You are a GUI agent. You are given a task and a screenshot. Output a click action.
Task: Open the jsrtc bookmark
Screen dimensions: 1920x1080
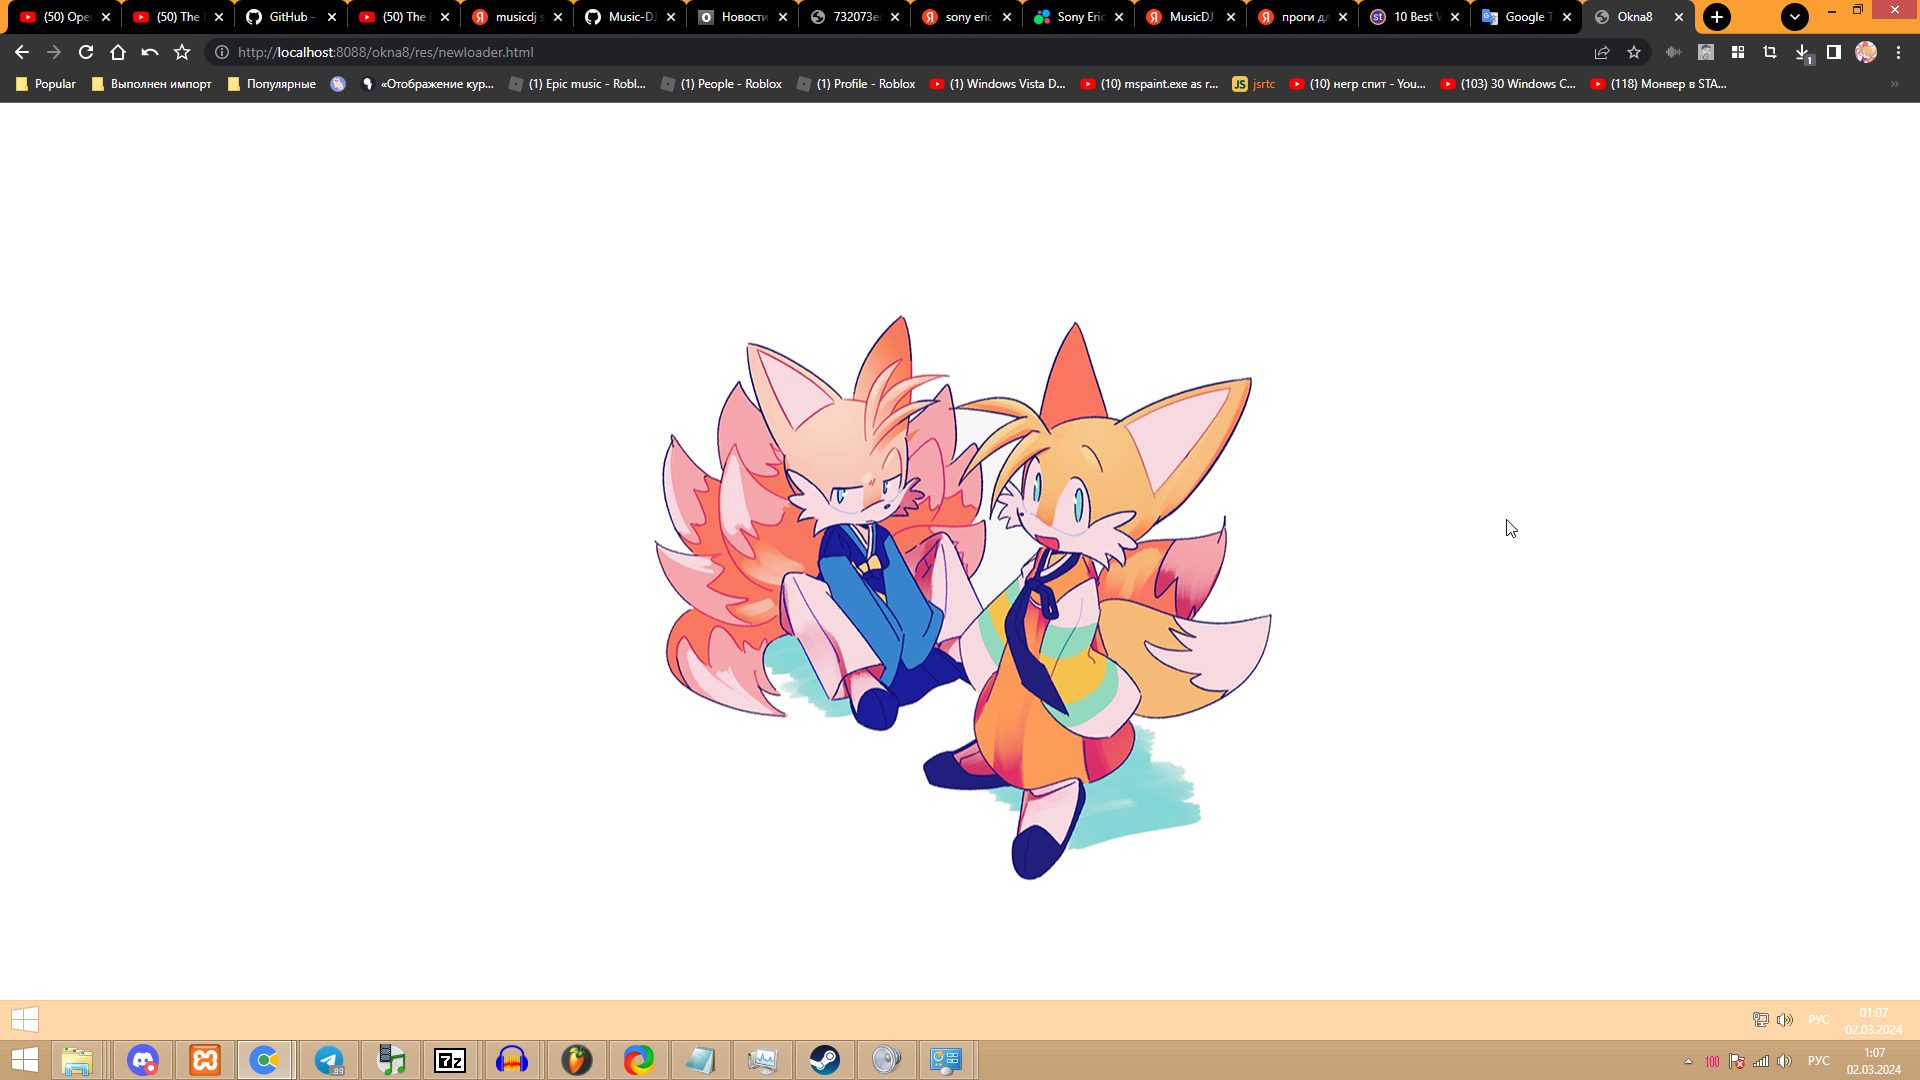pos(1254,84)
